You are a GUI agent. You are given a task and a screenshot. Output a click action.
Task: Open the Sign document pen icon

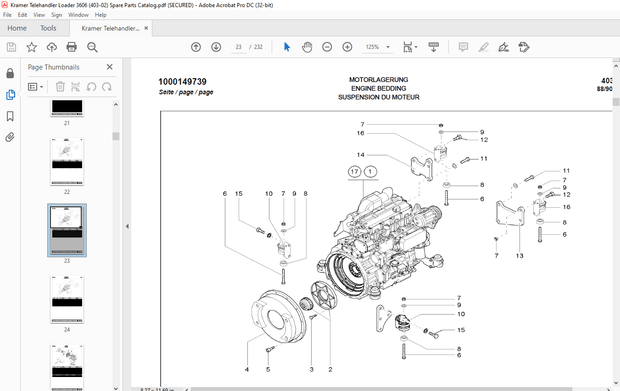click(x=503, y=47)
